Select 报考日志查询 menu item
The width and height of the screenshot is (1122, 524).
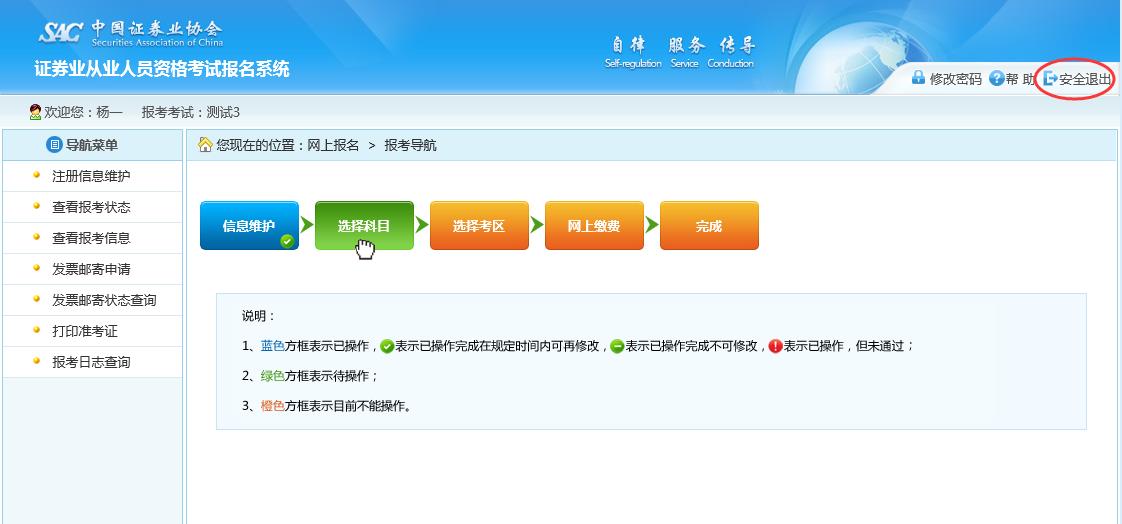(91, 362)
